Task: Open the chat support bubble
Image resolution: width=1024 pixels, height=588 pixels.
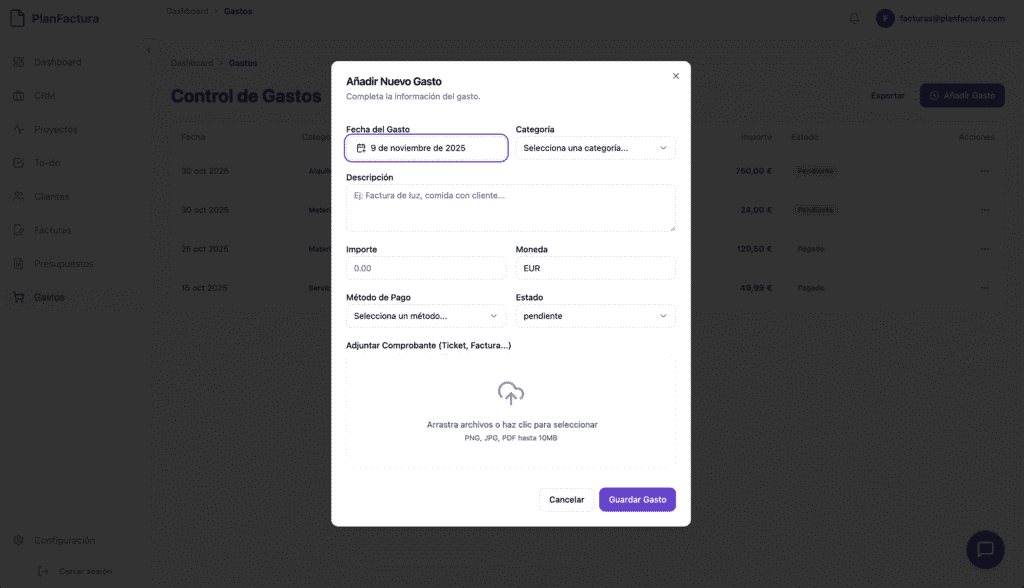Action: [x=984, y=549]
